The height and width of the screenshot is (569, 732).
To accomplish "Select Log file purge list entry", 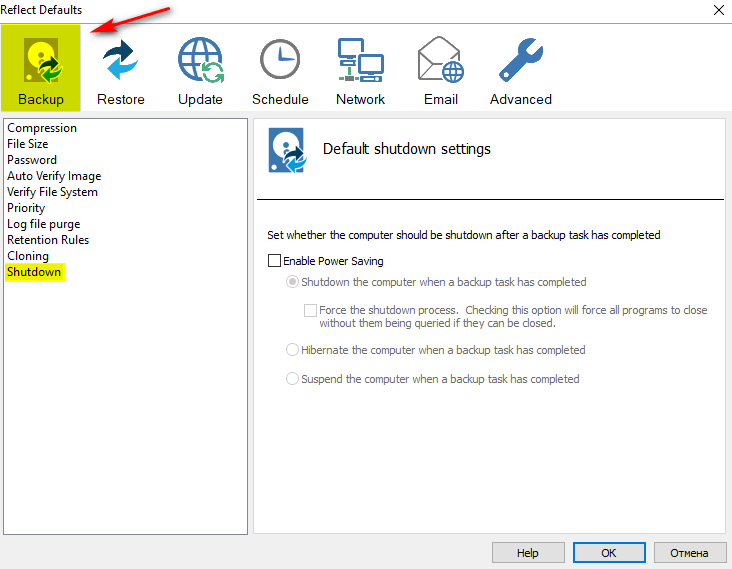I will click(43, 224).
